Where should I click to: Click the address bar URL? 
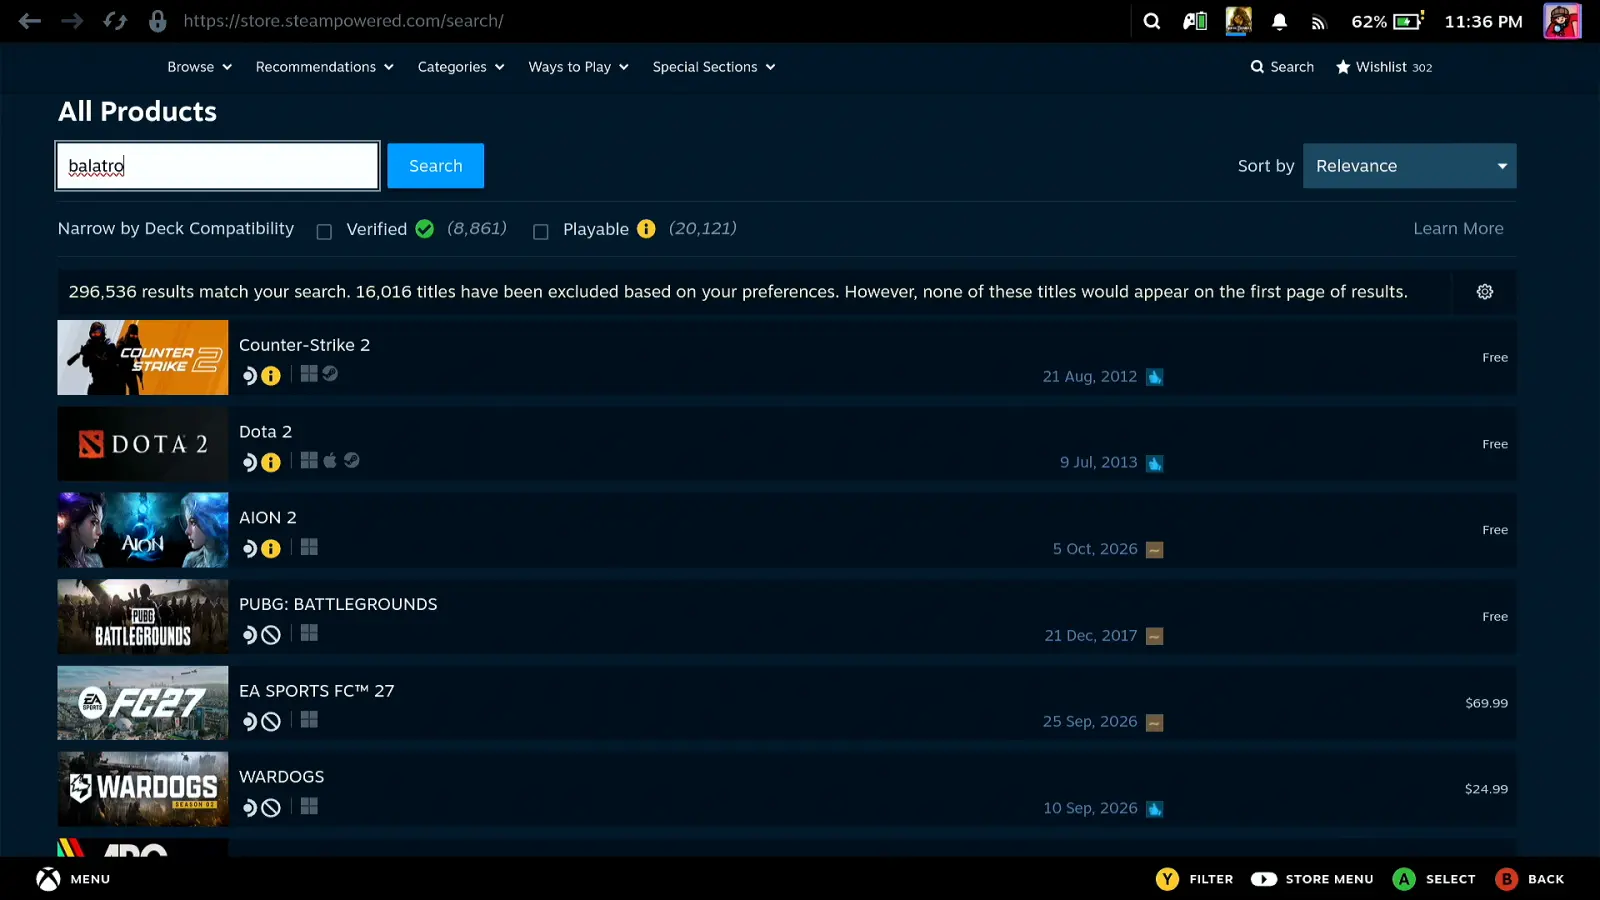[343, 21]
